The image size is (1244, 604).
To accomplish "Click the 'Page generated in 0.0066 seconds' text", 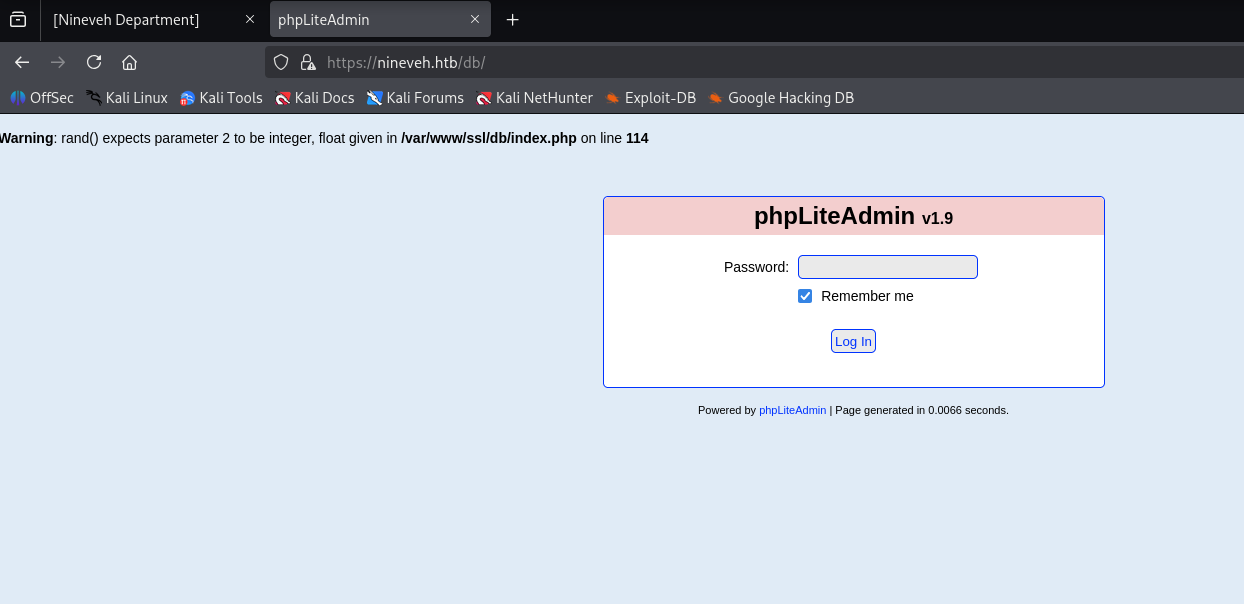I will coord(922,410).
